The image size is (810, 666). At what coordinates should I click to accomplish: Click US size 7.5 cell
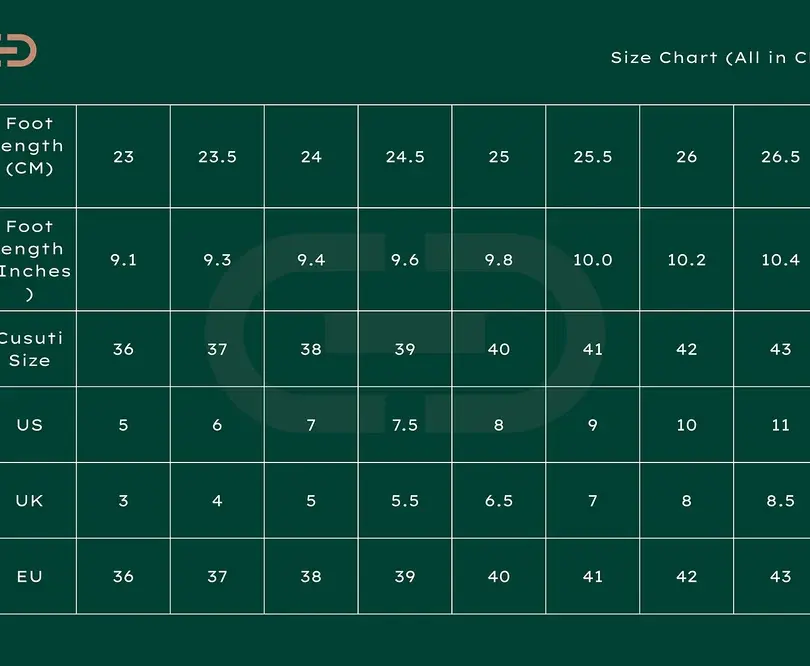[405, 425]
